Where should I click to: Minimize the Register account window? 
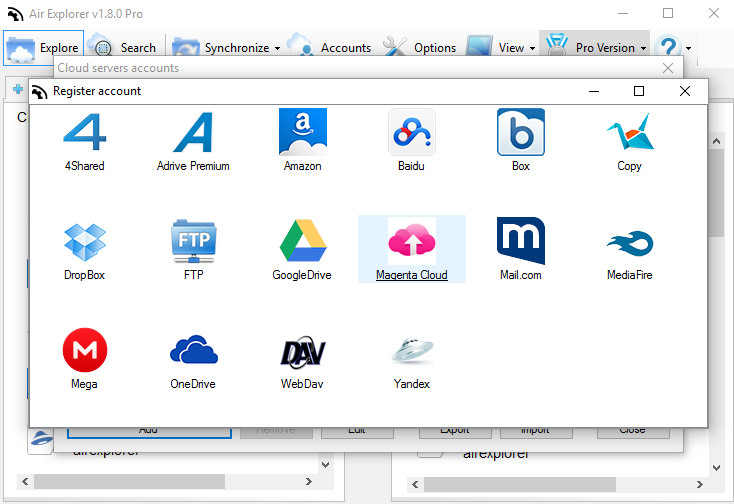(x=594, y=92)
